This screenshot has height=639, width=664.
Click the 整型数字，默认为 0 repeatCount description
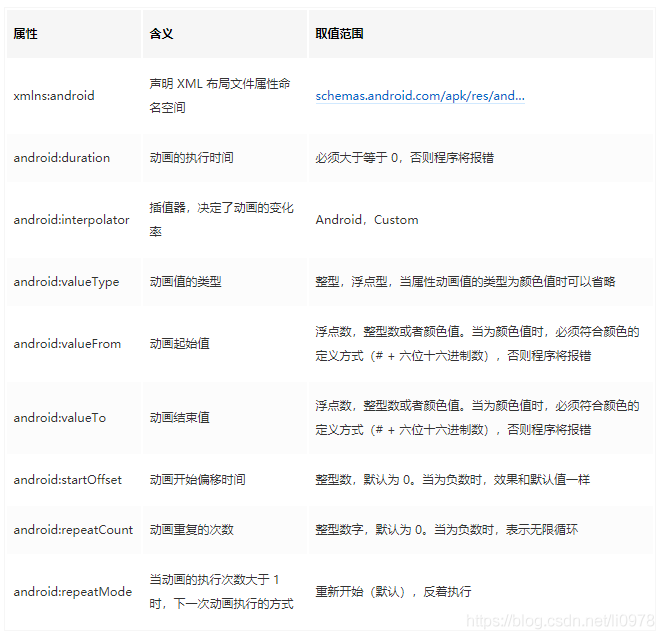click(446, 529)
